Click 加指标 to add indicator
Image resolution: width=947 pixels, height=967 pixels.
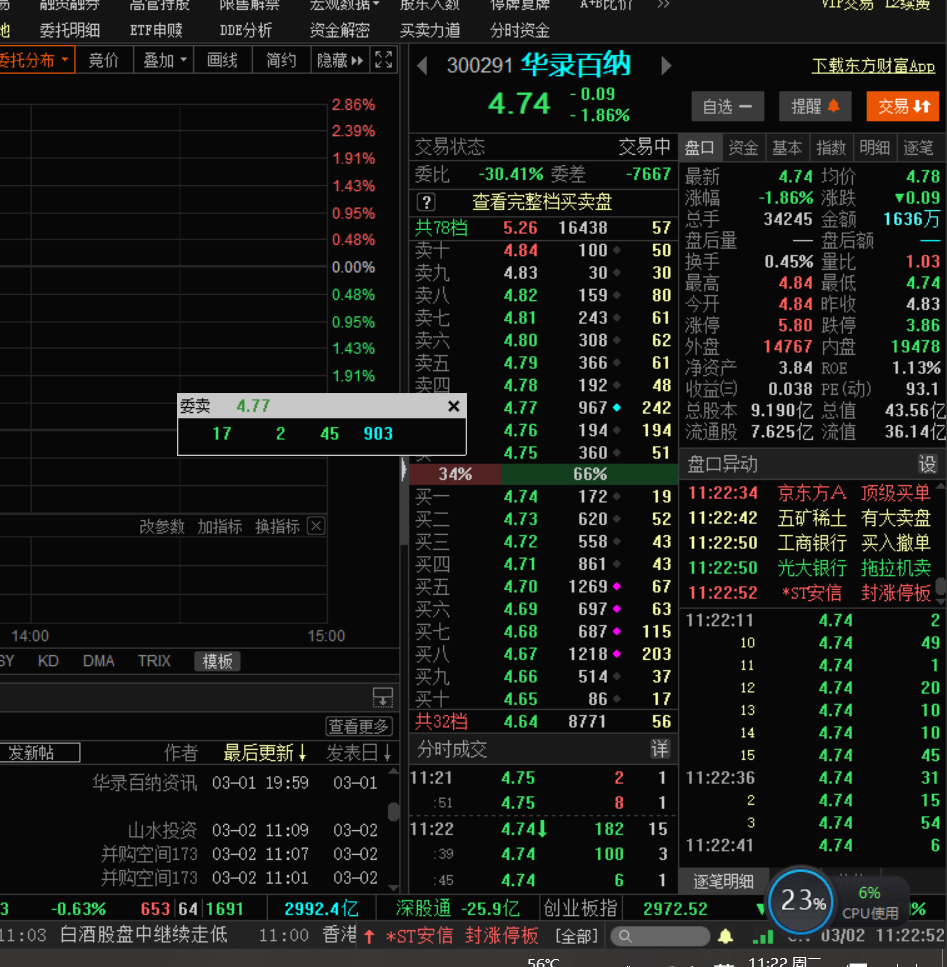(219, 526)
